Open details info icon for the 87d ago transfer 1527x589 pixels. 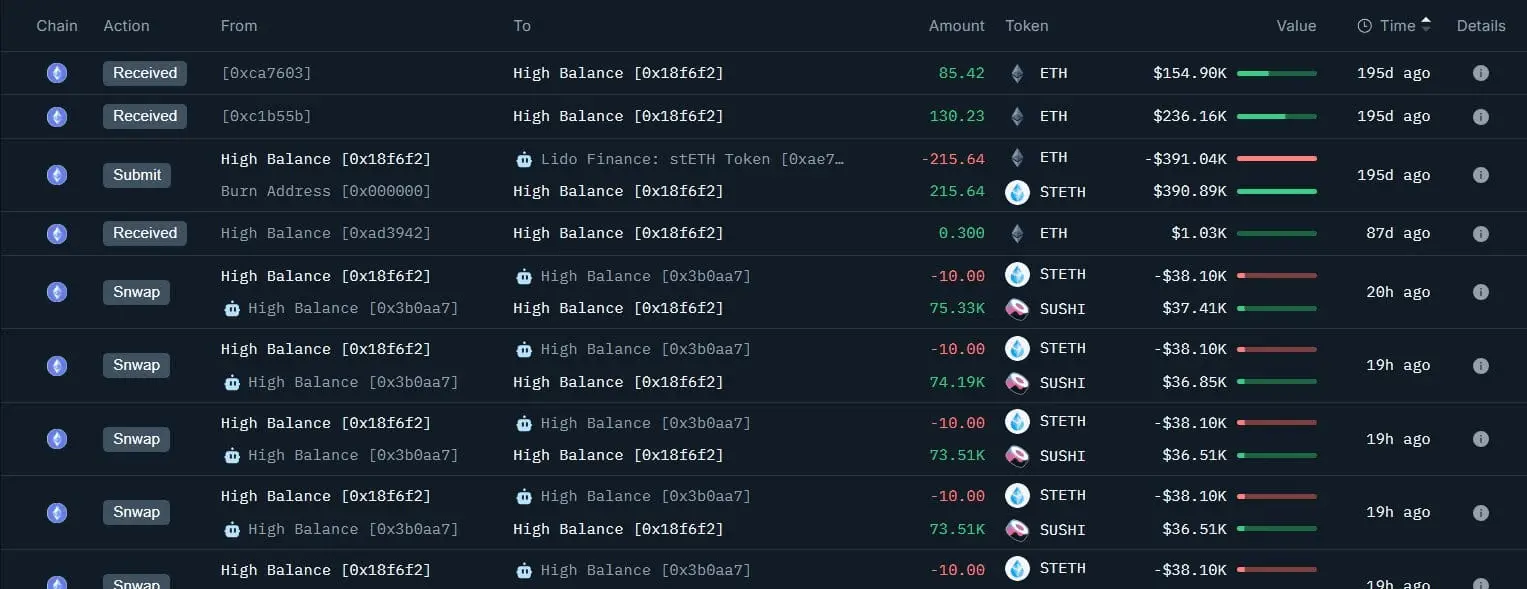point(1481,233)
